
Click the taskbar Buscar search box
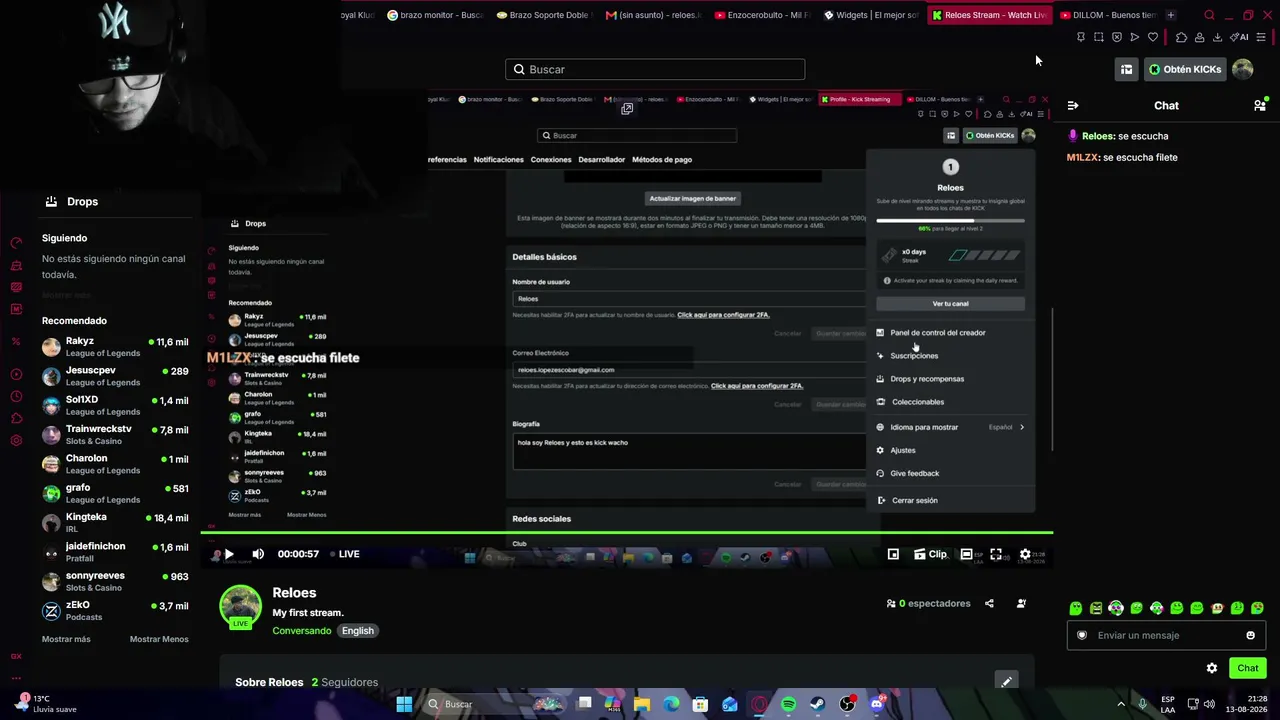point(494,704)
